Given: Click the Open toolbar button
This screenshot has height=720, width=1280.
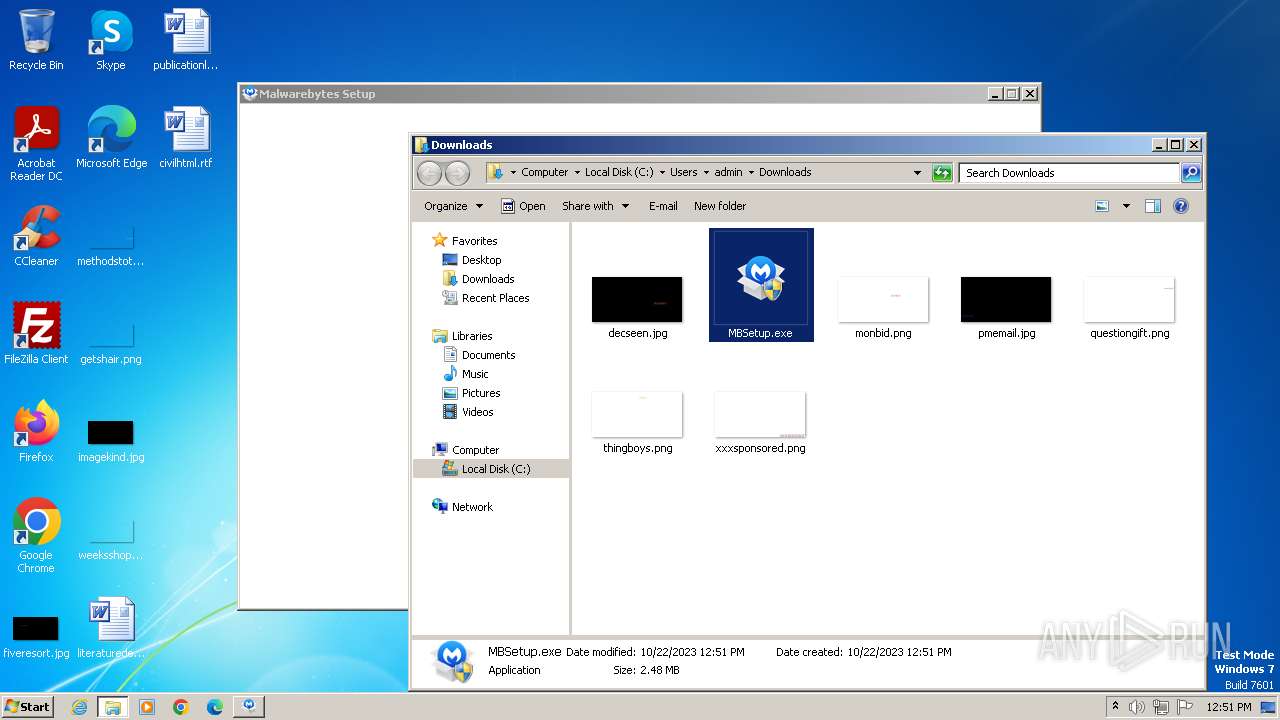Looking at the screenshot, I should tap(523, 206).
